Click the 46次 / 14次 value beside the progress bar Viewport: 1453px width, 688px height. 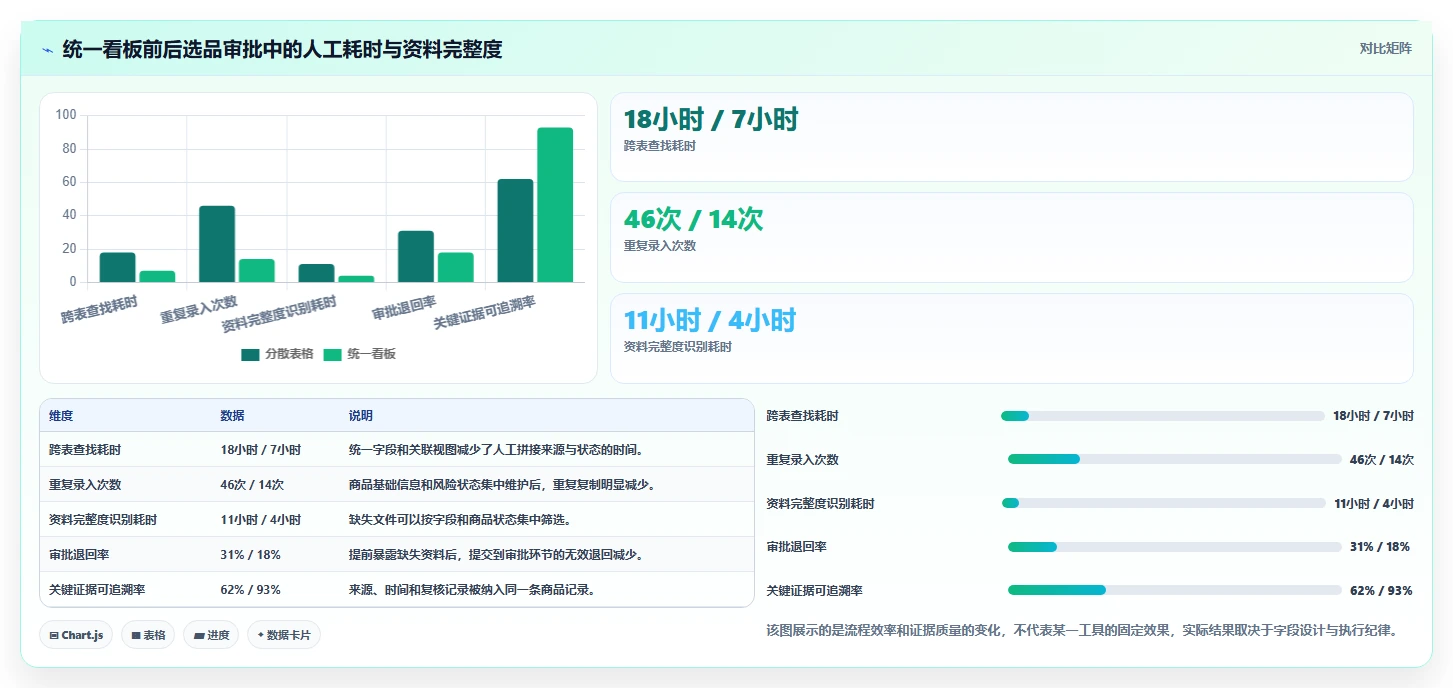(1381, 460)
